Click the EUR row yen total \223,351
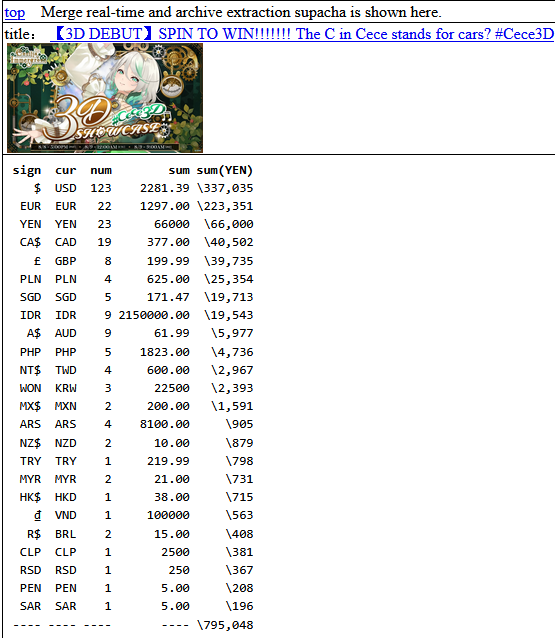Viewport: 555px width, 638px height. pyautogui.click(x=225, y=206)
